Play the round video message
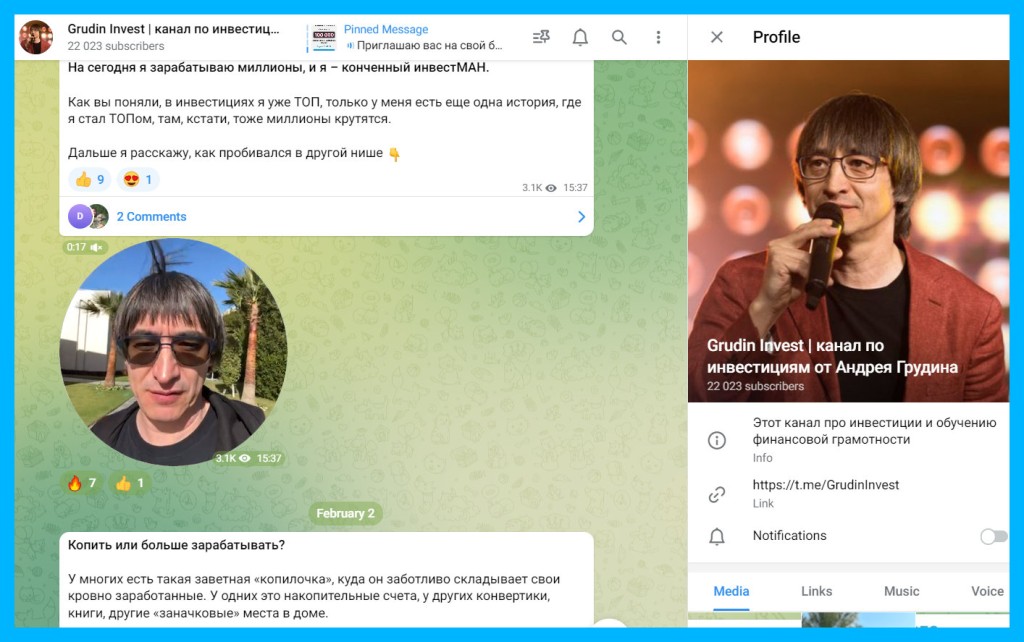 pyautogui.click(x=173, y=352)
